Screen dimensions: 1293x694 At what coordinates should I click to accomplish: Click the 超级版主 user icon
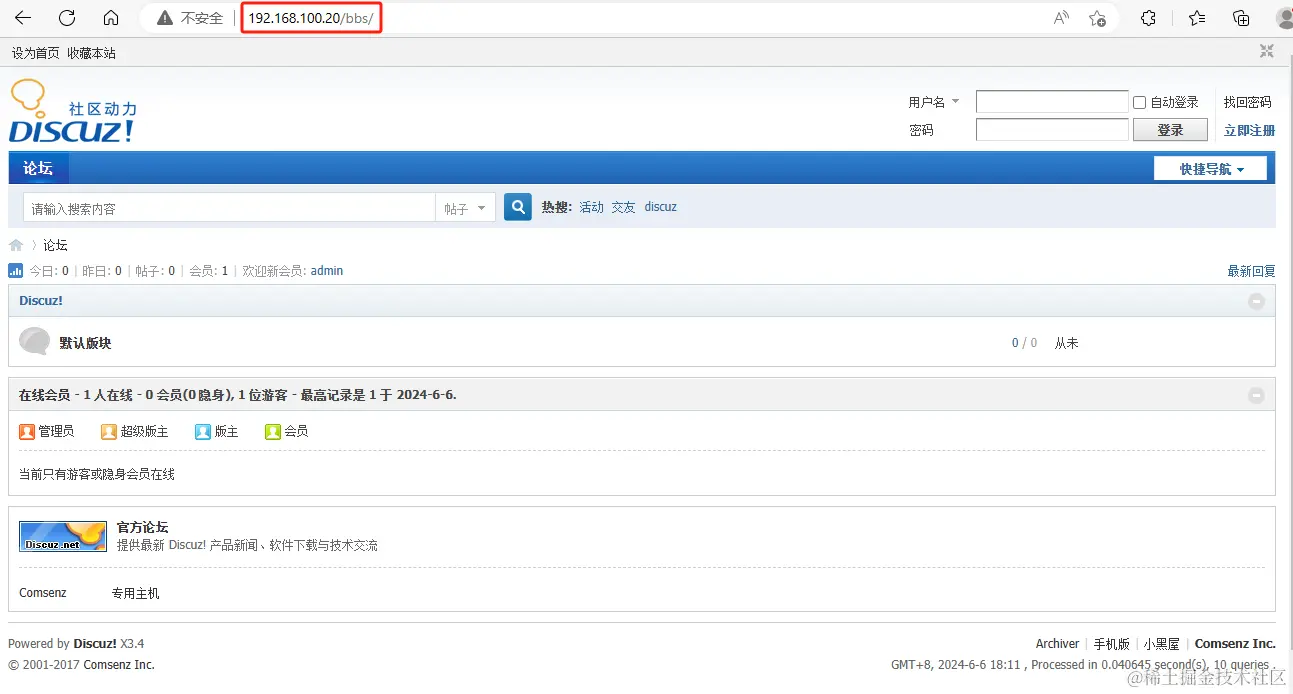pyautogui.click(x=109, y=432)
